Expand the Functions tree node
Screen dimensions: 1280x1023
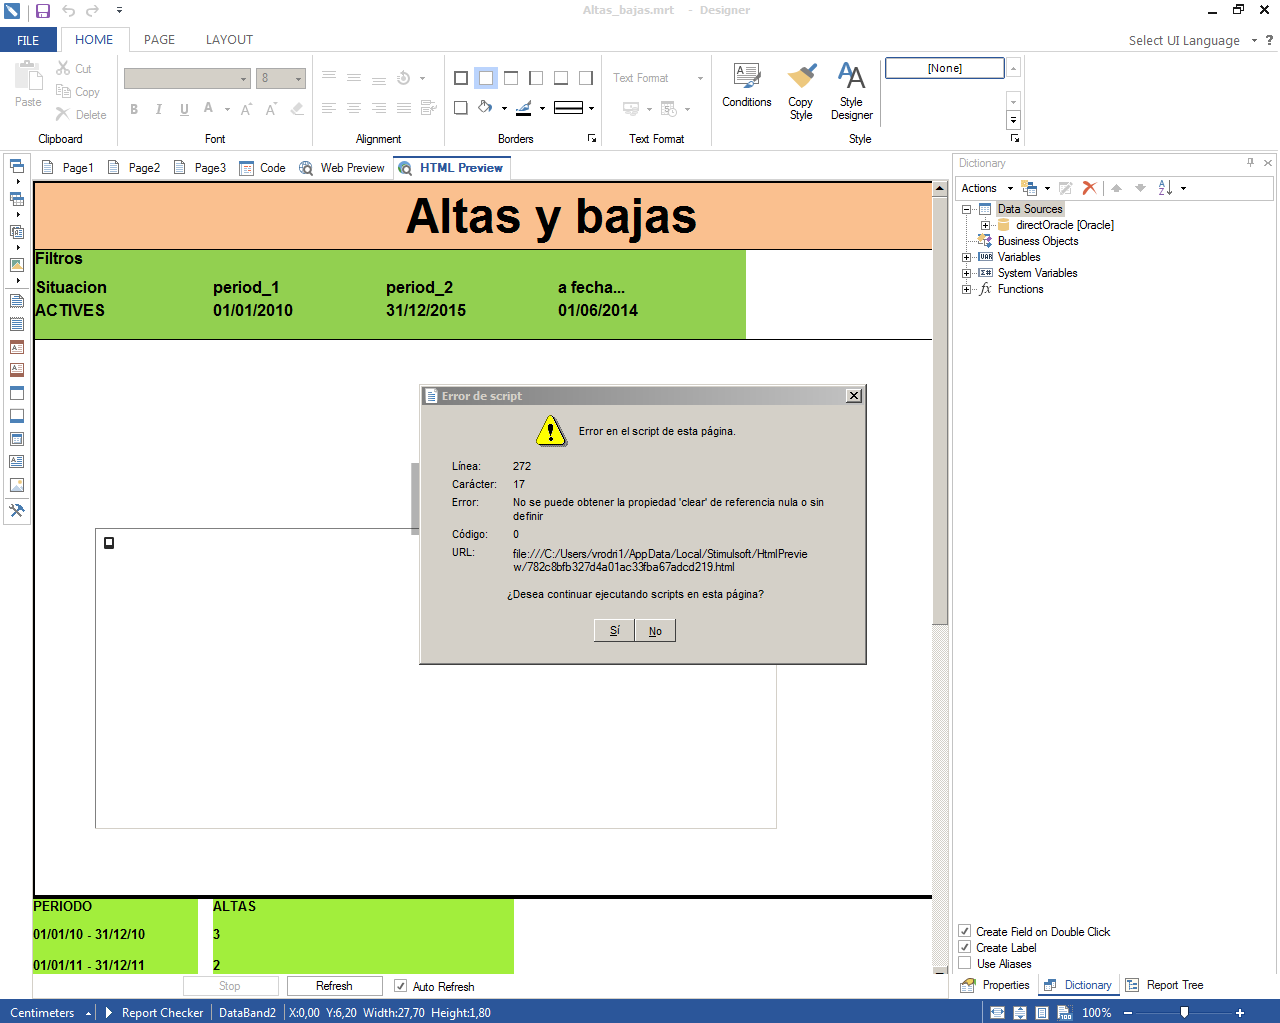click(967, 289)
